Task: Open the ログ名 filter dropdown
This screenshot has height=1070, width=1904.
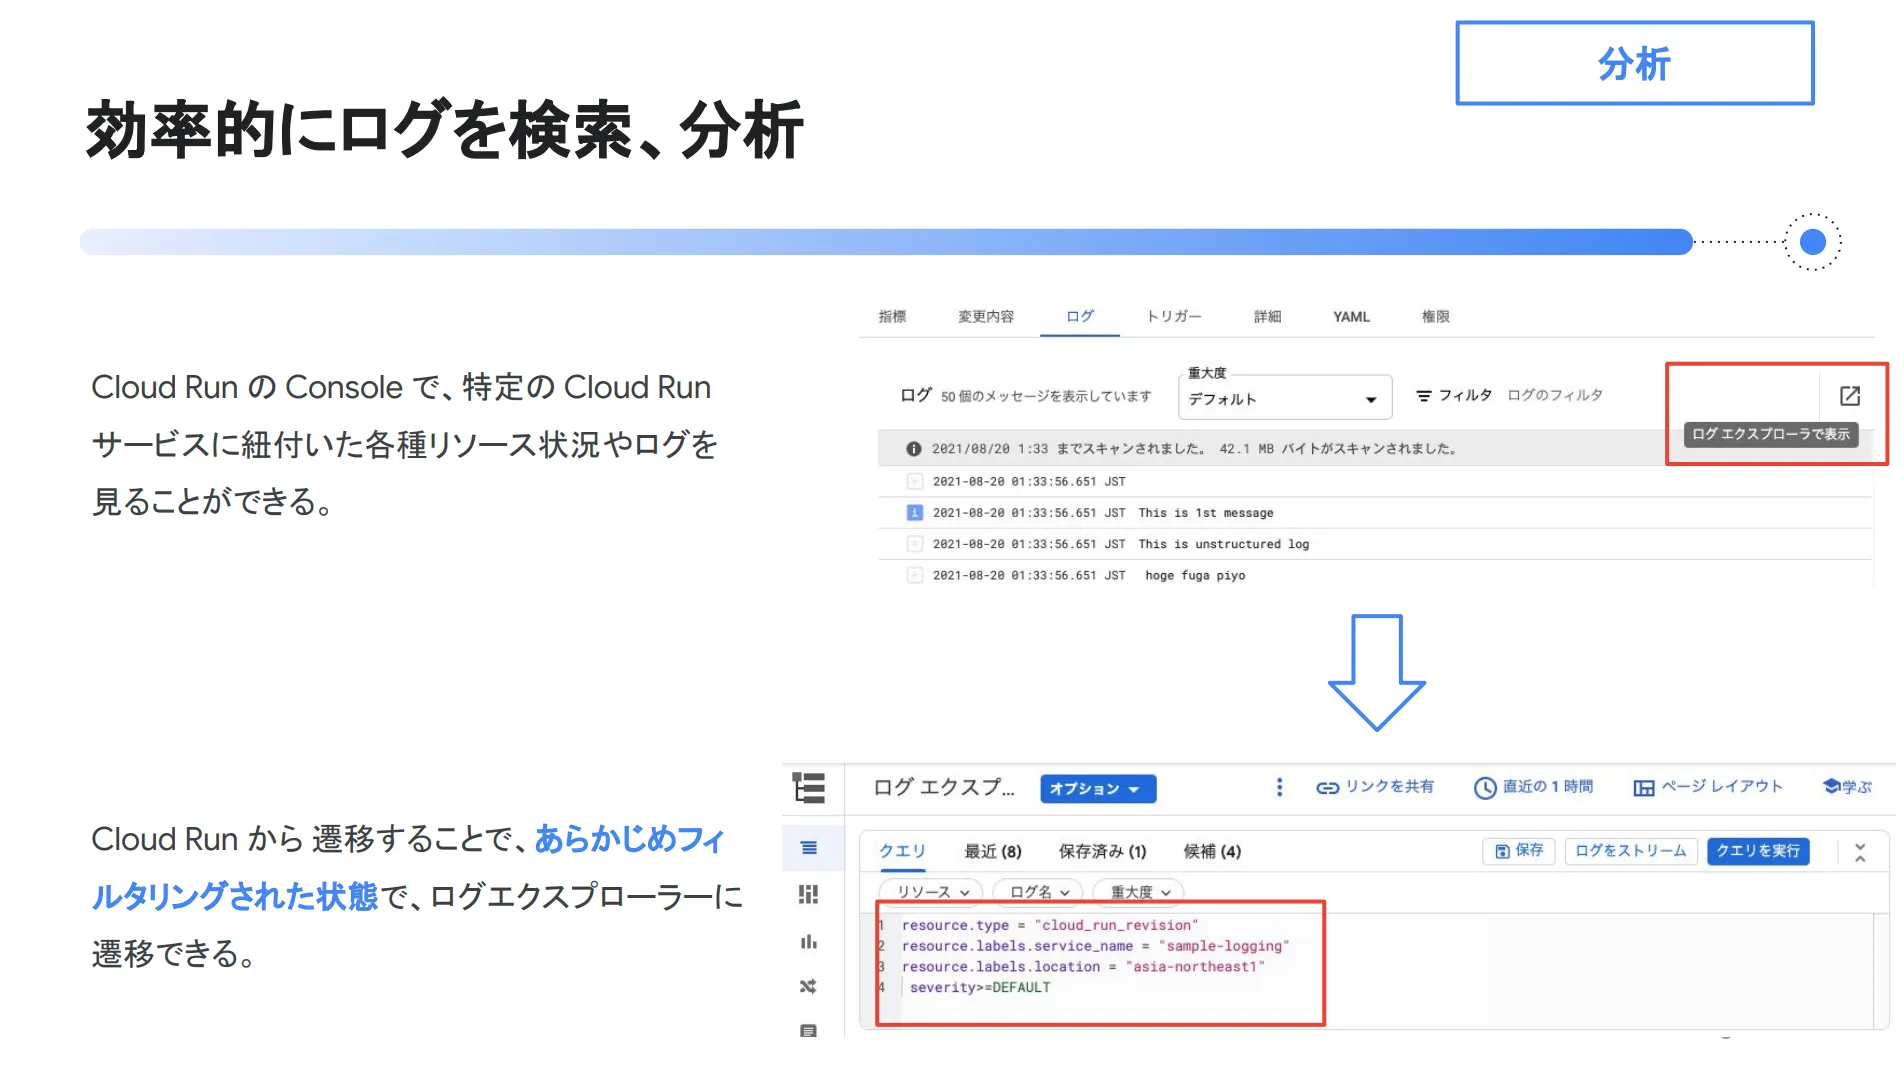Action: click(x=1039, y=892)
